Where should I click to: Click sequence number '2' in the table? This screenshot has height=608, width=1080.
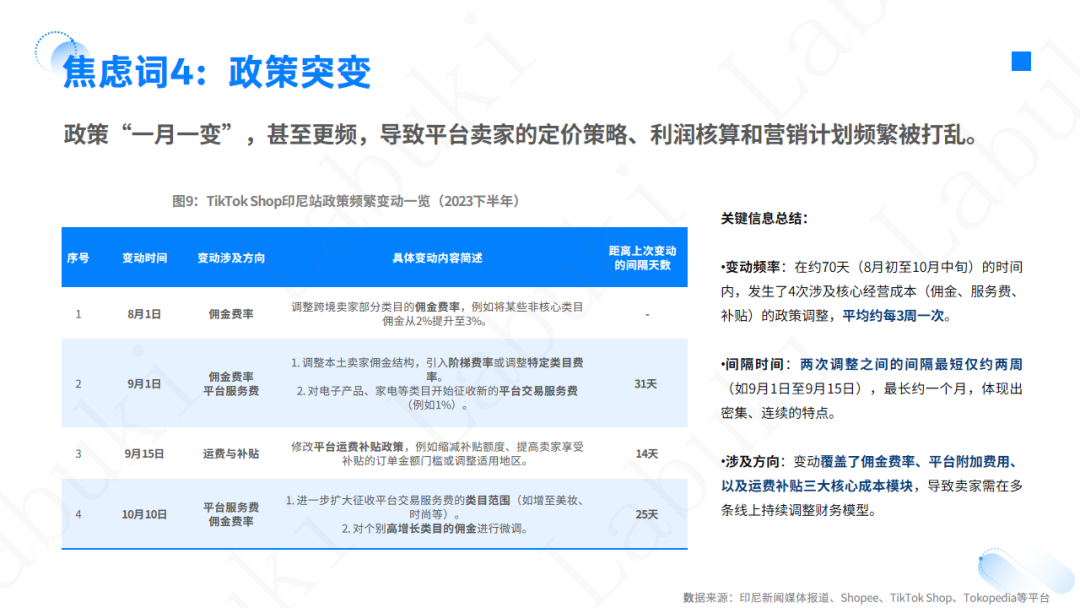(x=78, y=384)
